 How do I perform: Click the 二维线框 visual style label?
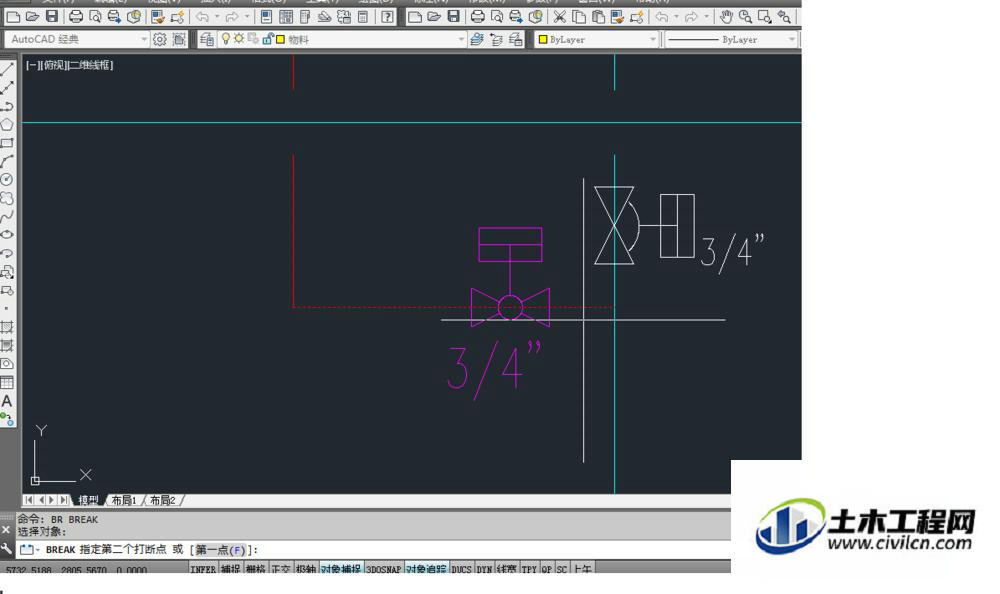90,65
